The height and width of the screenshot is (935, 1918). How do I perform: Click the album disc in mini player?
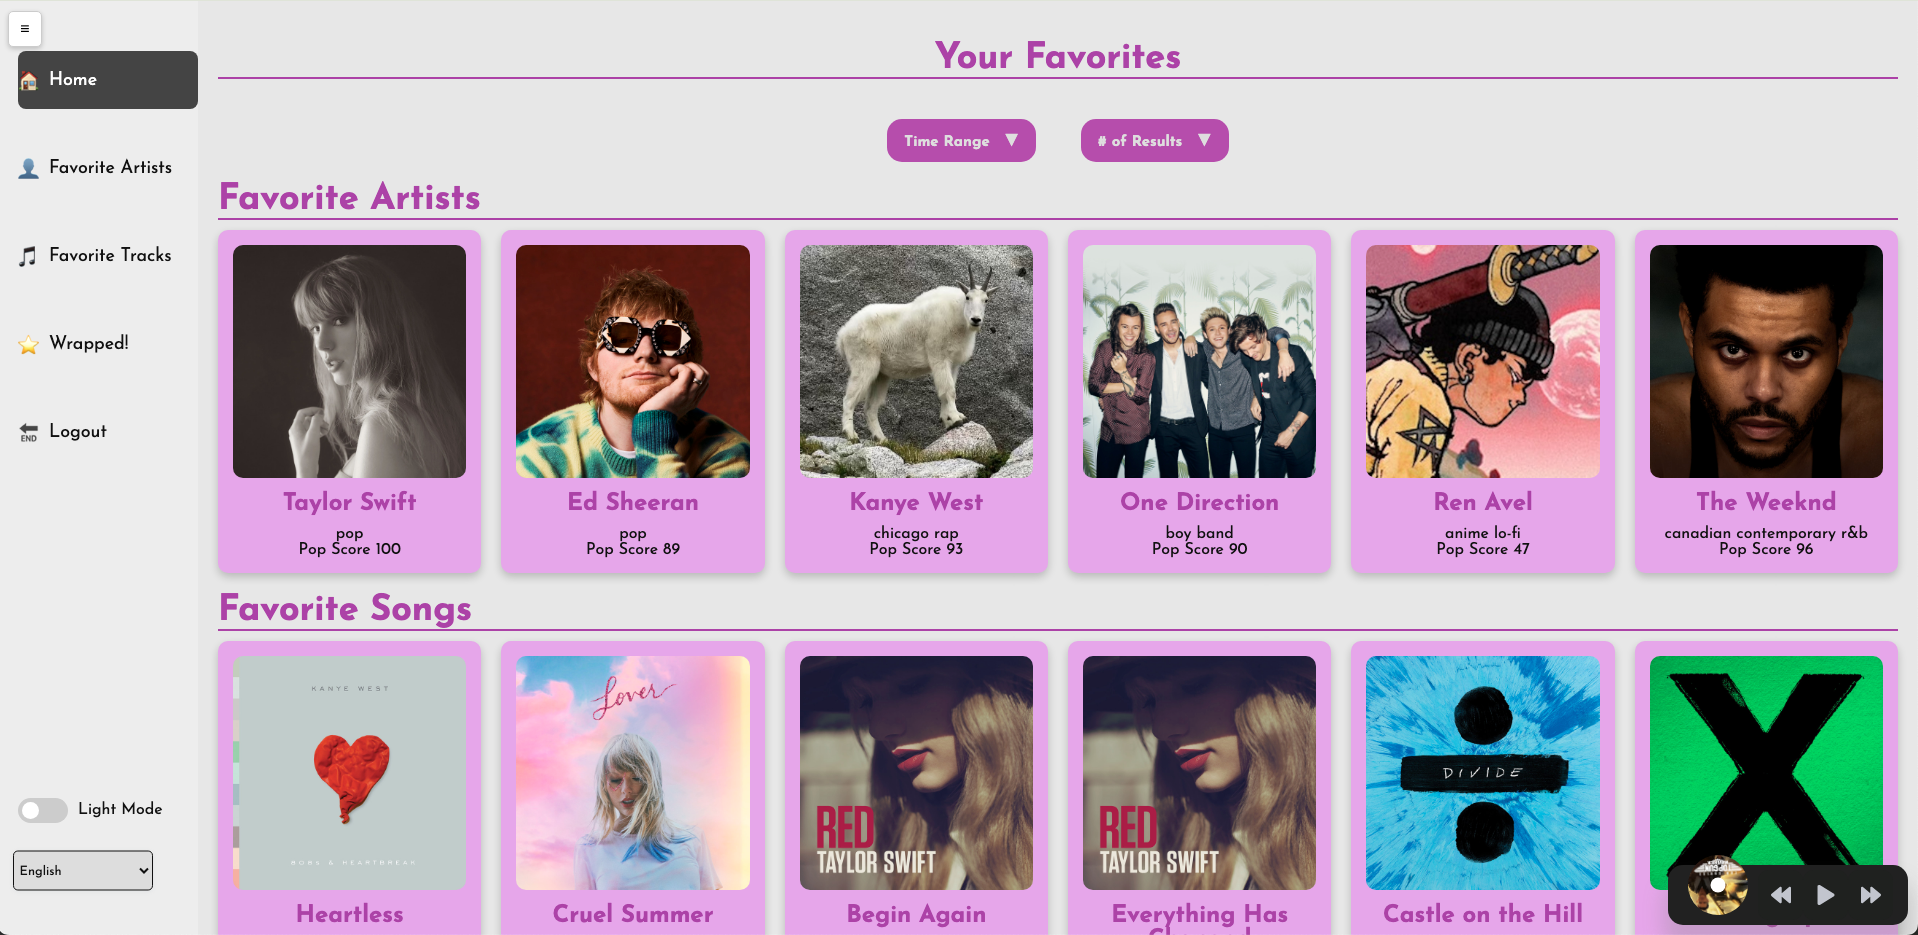coord(1717,886)
